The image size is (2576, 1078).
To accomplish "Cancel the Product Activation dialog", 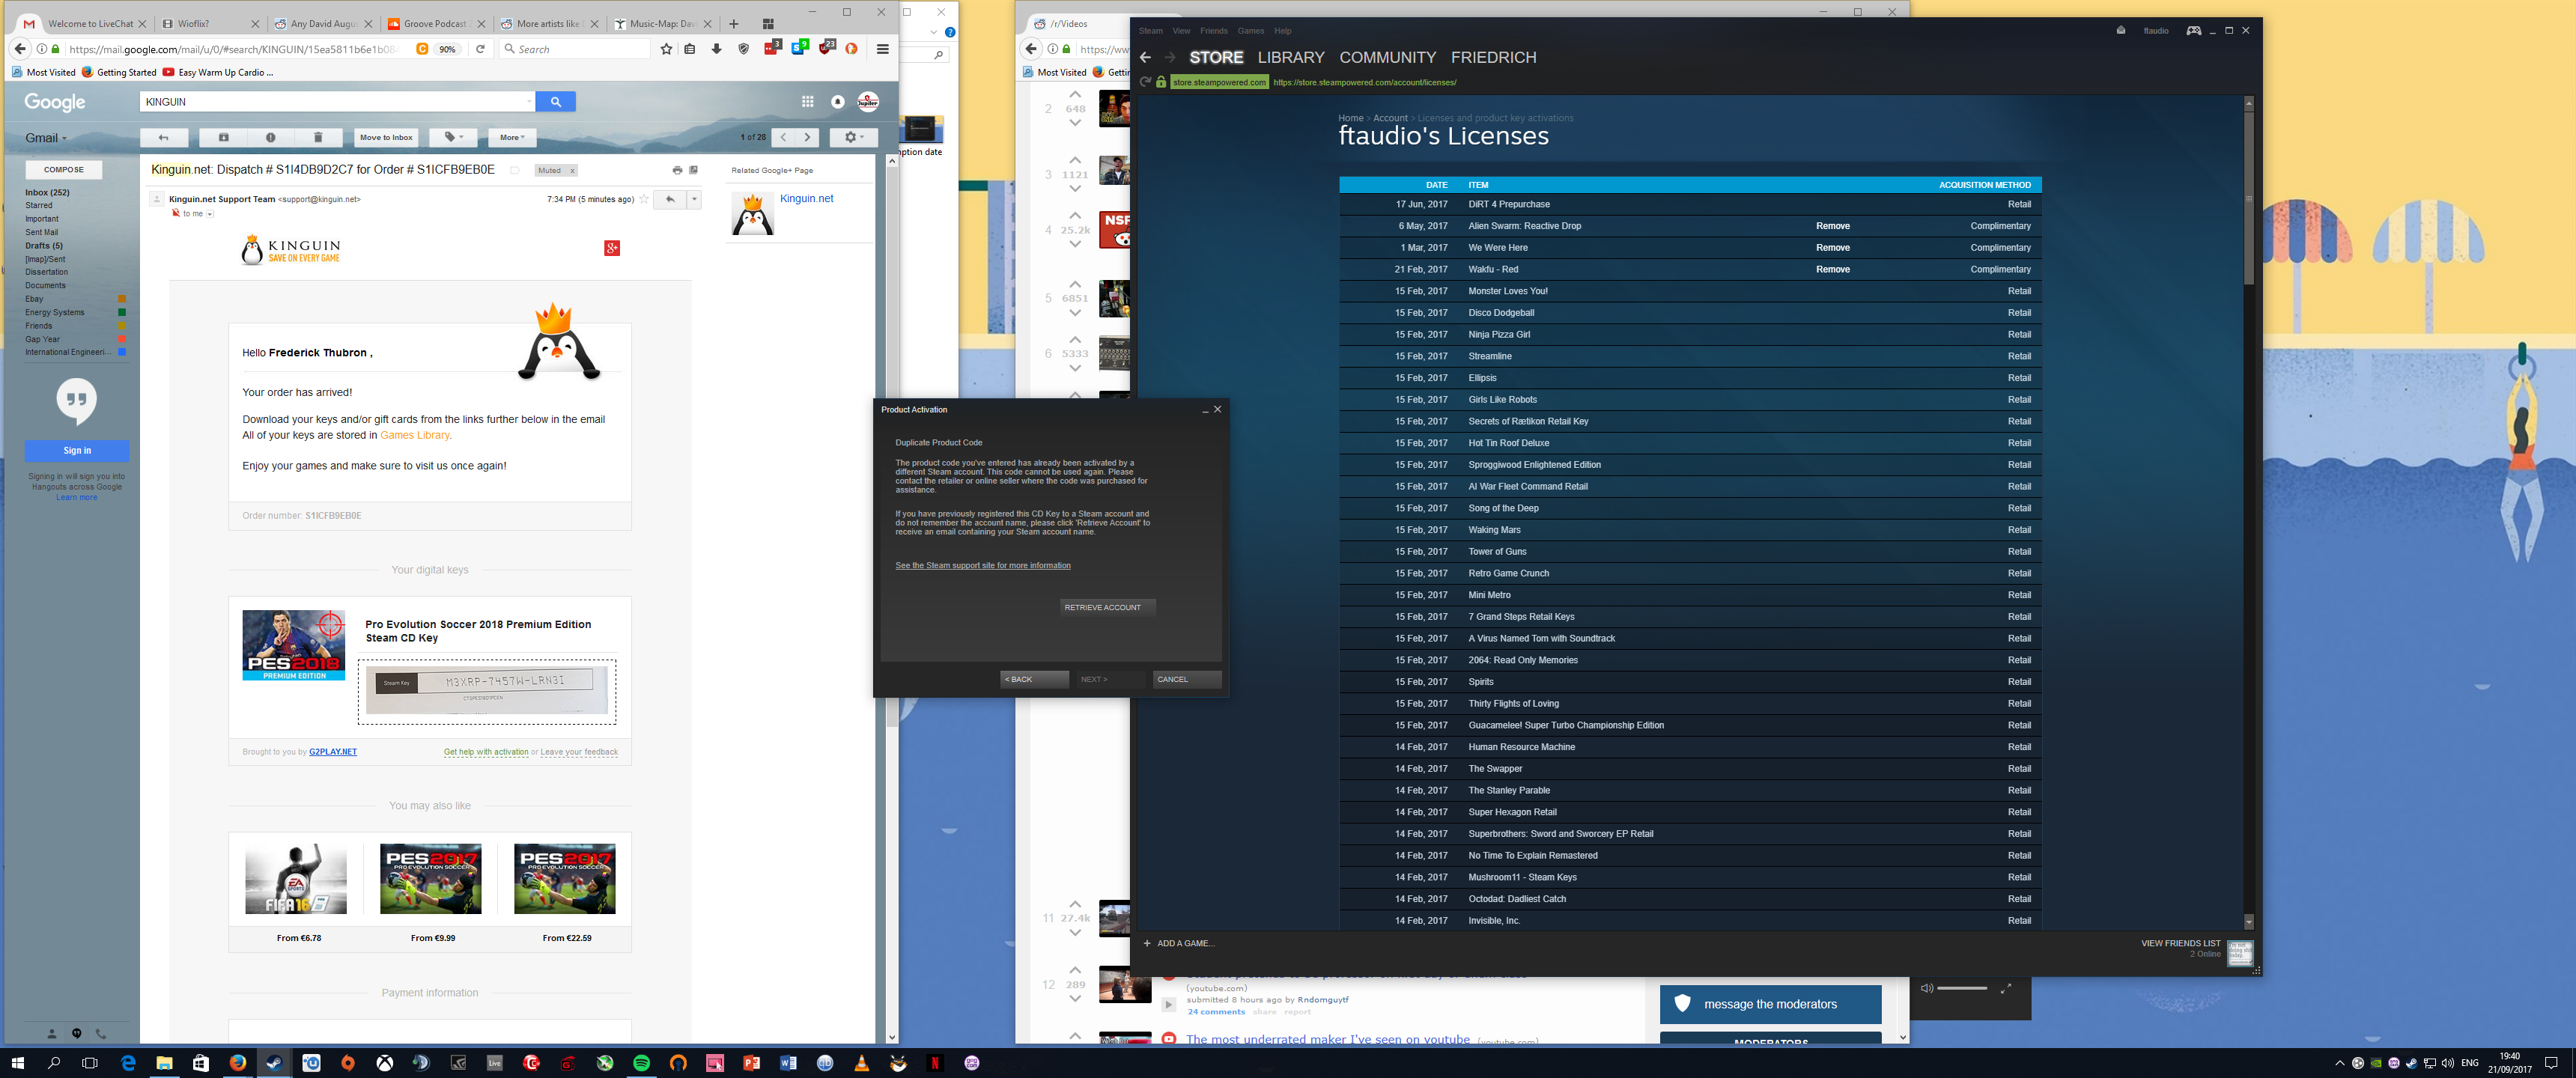I will [x=1187, y=679].
